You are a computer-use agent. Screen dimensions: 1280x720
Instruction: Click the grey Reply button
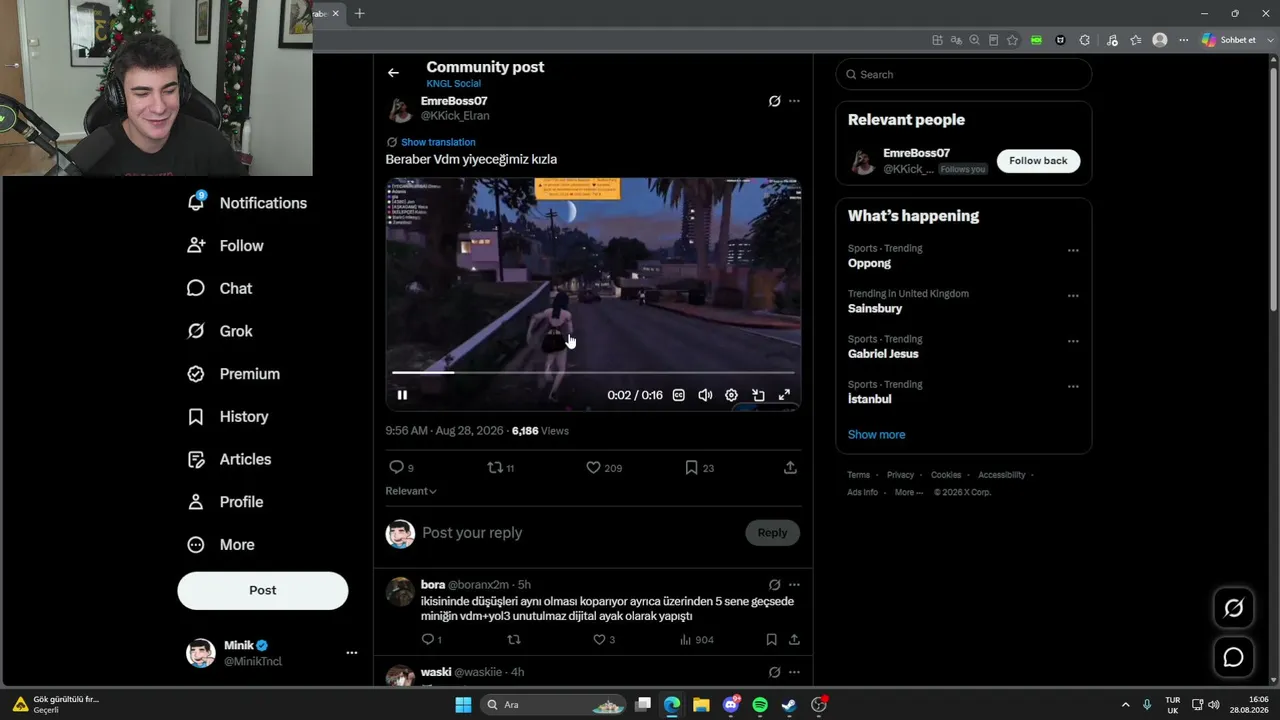click(x=772, y=533)
